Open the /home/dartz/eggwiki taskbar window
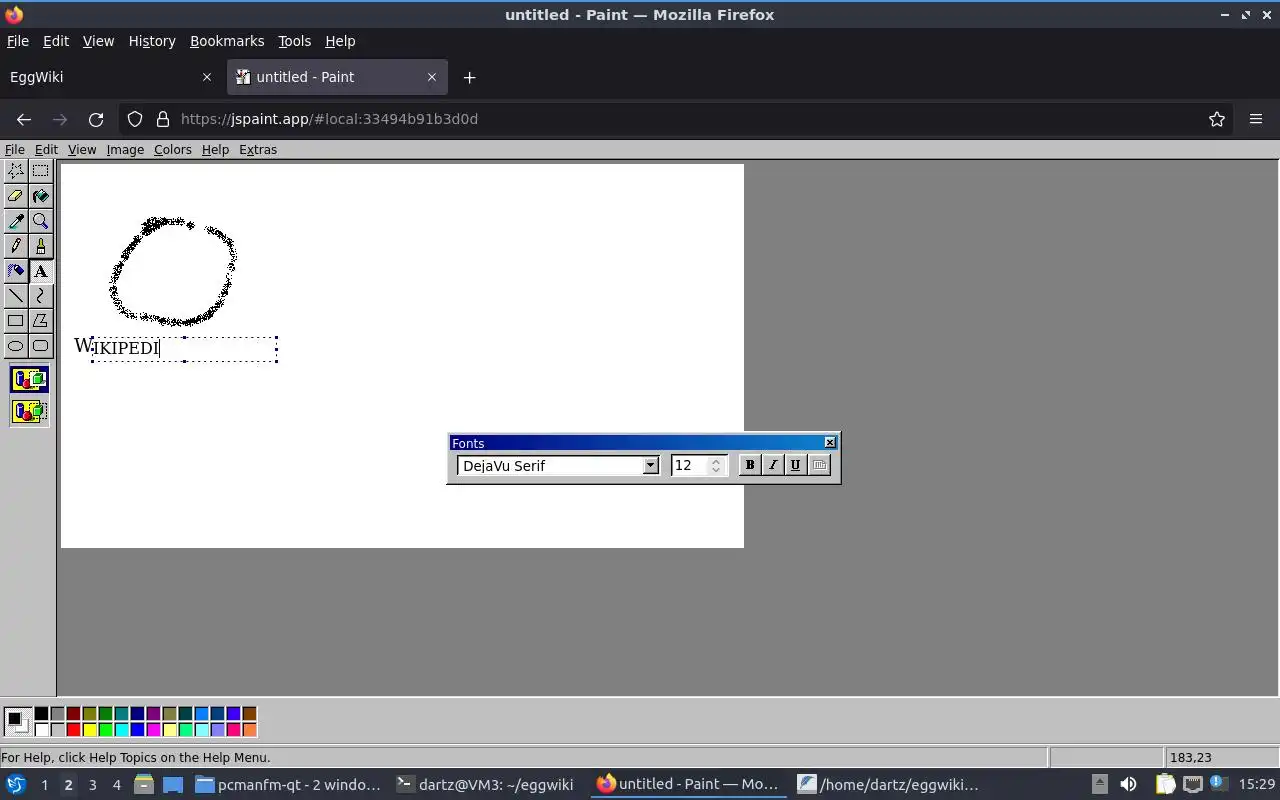 888,785
